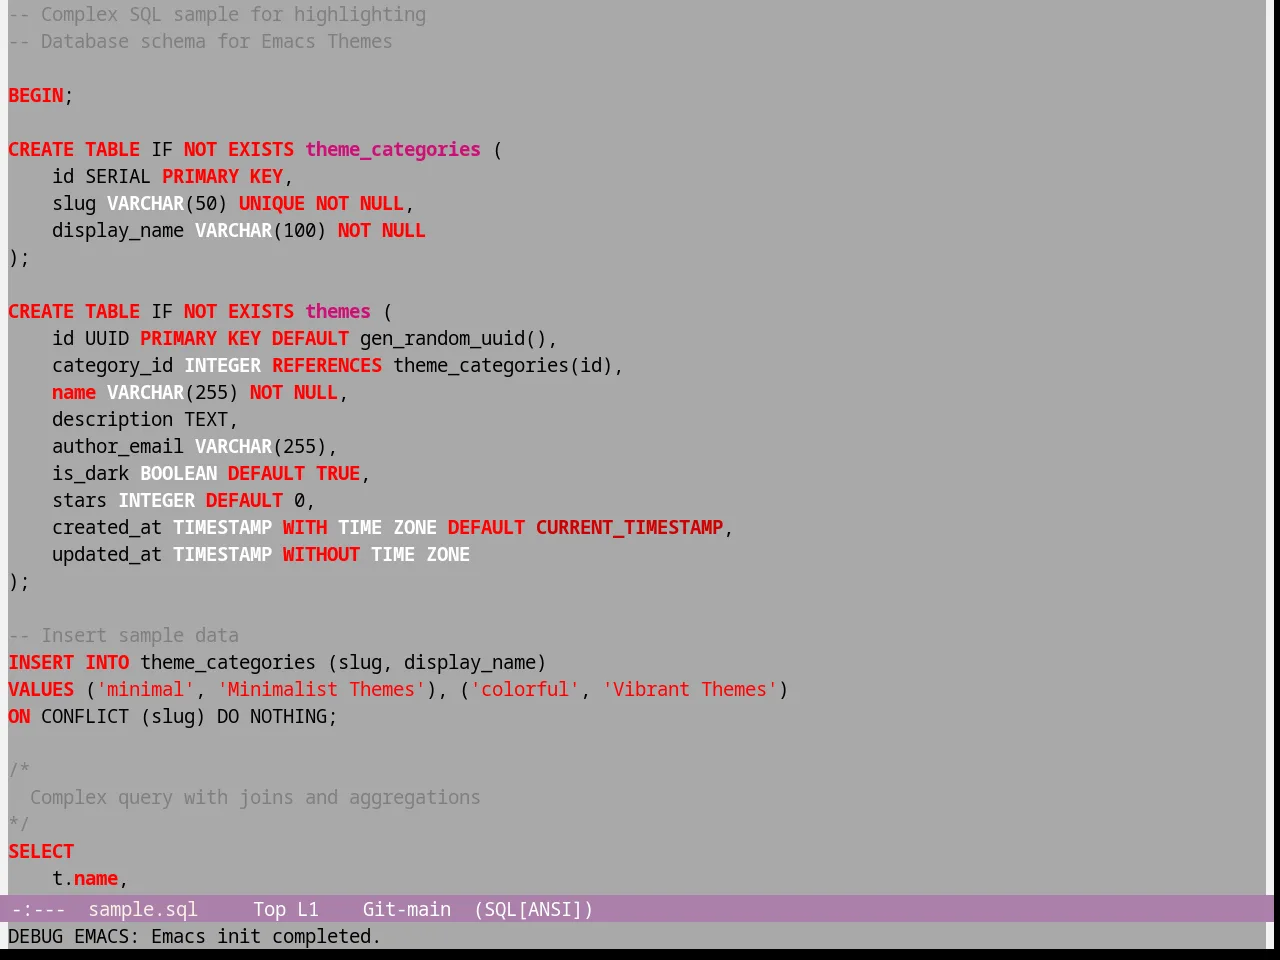This screenshot has height=960, width=1280.
Task: Click the WITHOUT keyword
Action: click(321, 555)
